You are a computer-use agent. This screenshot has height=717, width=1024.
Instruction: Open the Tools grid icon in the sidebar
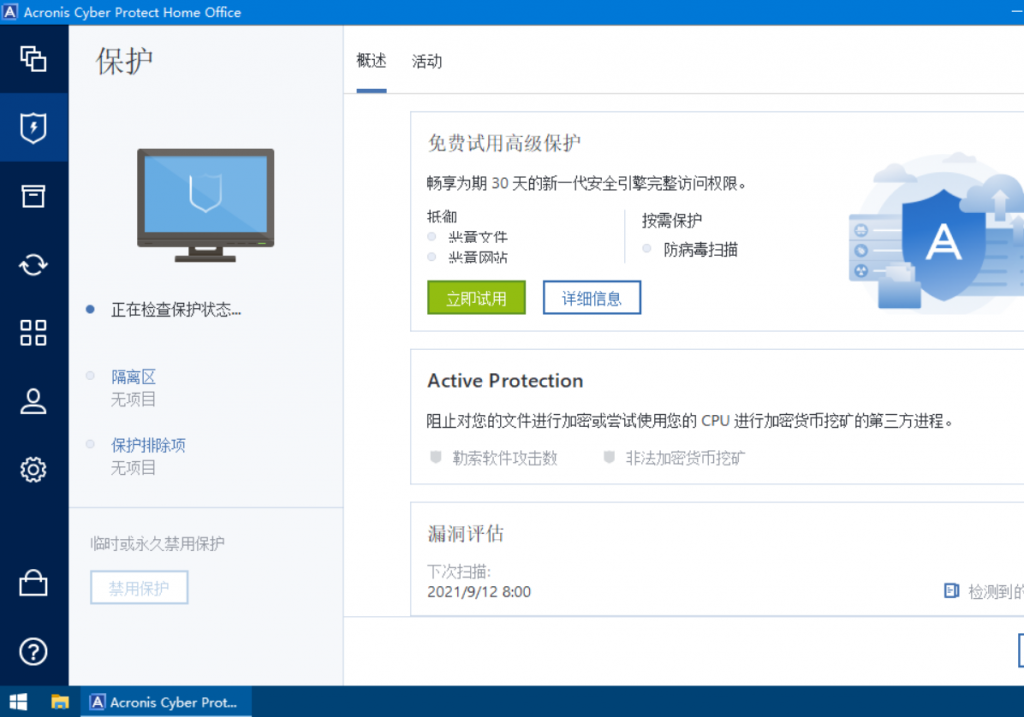pos(33,332)
